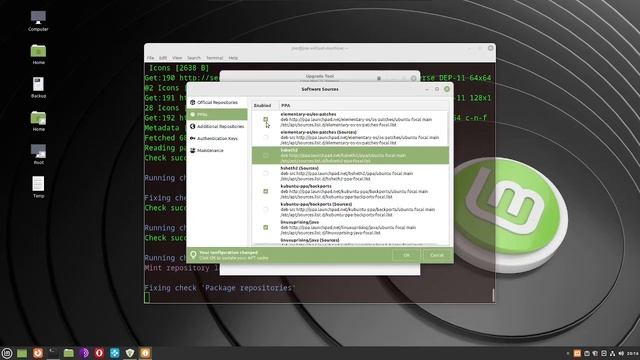Open the update shield tray icon
Image resolution: width=640 pixels, height=360 pixels.
595,353
